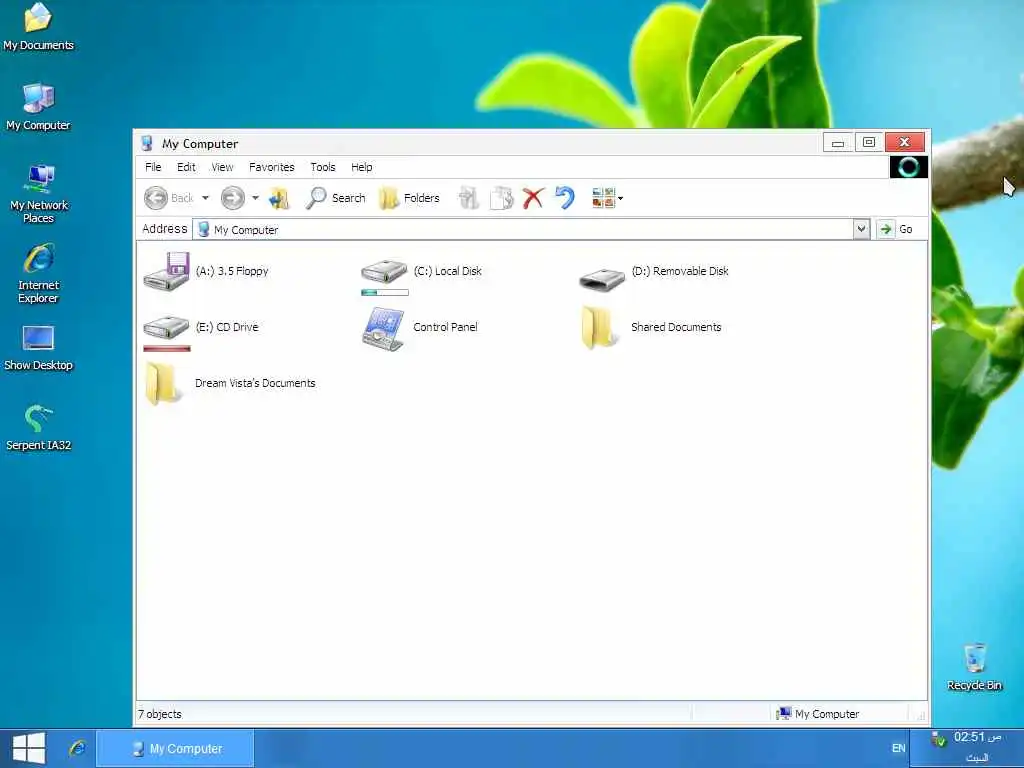The height and width of the screenshot is (768, 1024).
Task: Toggle the Folders pane button
Action: [x=409, y=198]
